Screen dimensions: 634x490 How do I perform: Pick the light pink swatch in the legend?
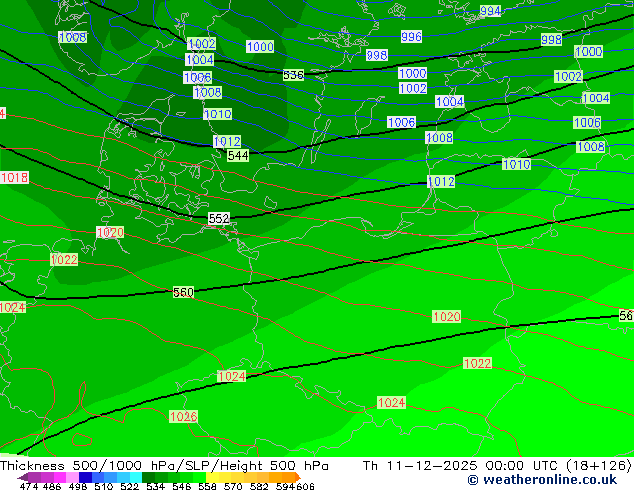point(72,477)
